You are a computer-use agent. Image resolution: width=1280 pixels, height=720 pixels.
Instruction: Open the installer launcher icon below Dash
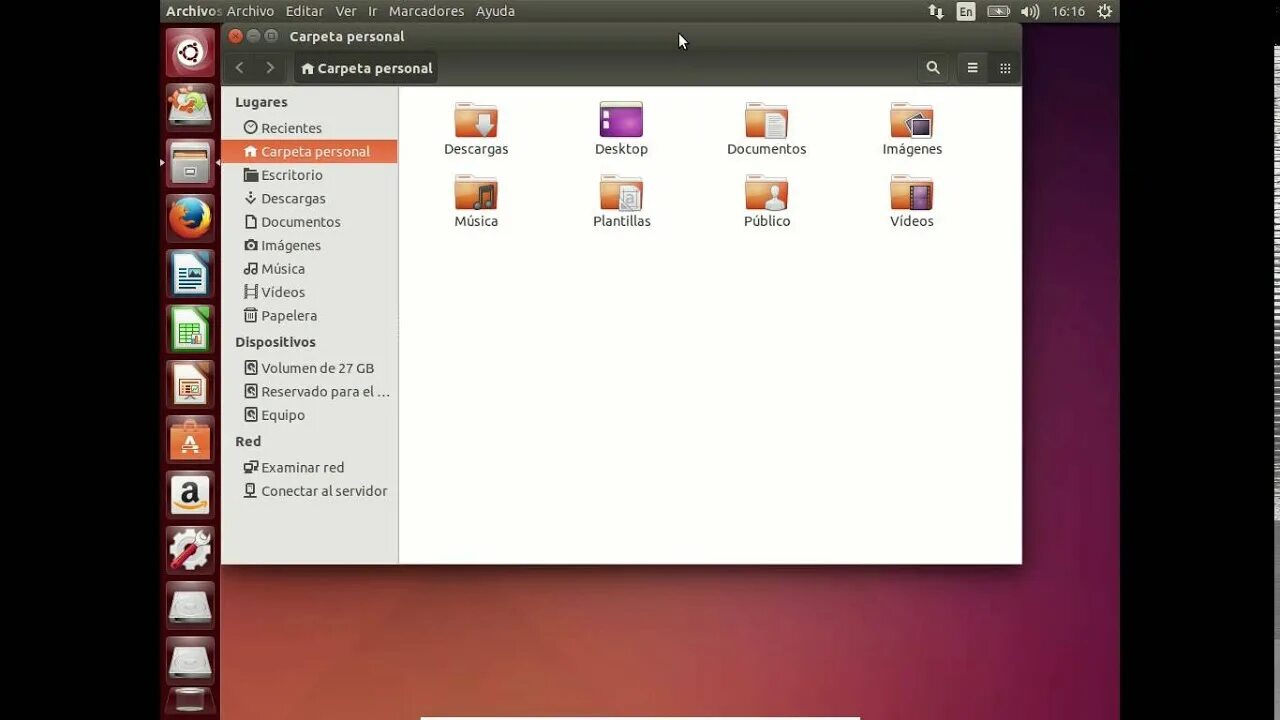click(190, 107)
